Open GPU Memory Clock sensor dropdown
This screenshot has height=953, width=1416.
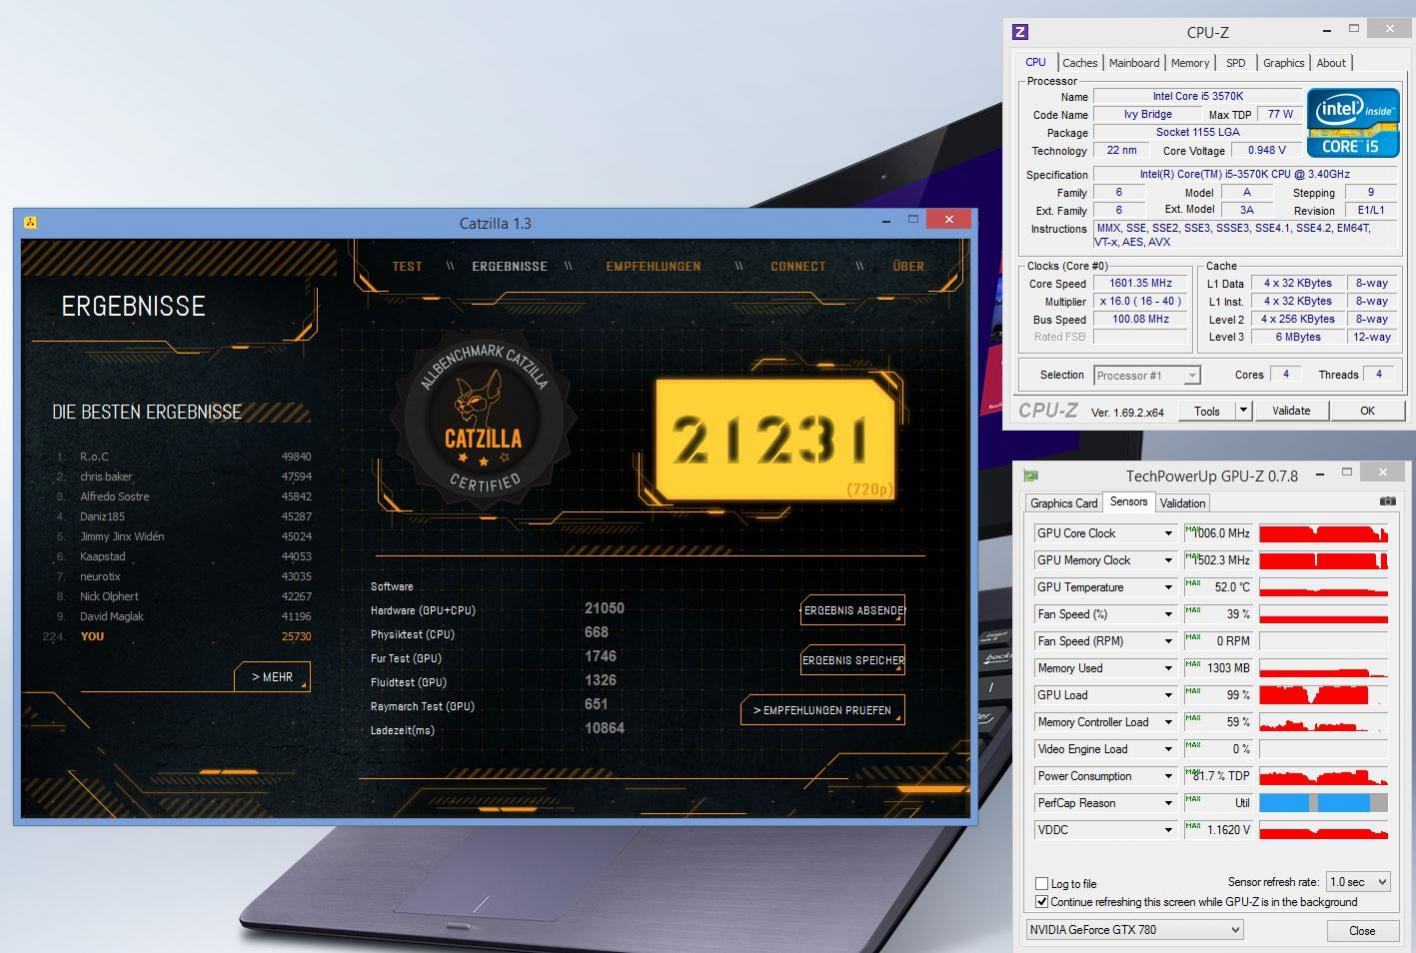click(1168, 560)
